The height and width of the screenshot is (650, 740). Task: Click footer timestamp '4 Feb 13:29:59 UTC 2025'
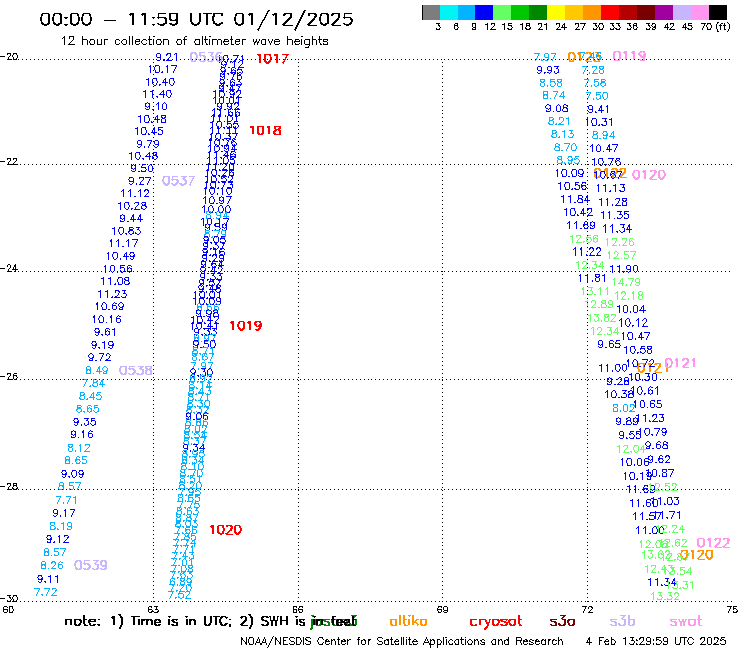pyautogui.click(x=656, y=641)
